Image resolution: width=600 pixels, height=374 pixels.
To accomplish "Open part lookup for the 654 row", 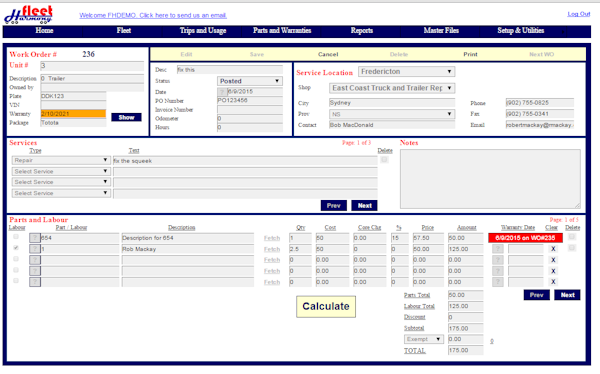I will [35, 238].
